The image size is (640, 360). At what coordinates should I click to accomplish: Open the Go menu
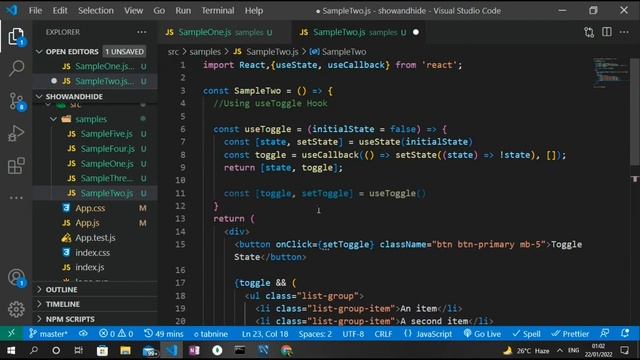[159, 11]
